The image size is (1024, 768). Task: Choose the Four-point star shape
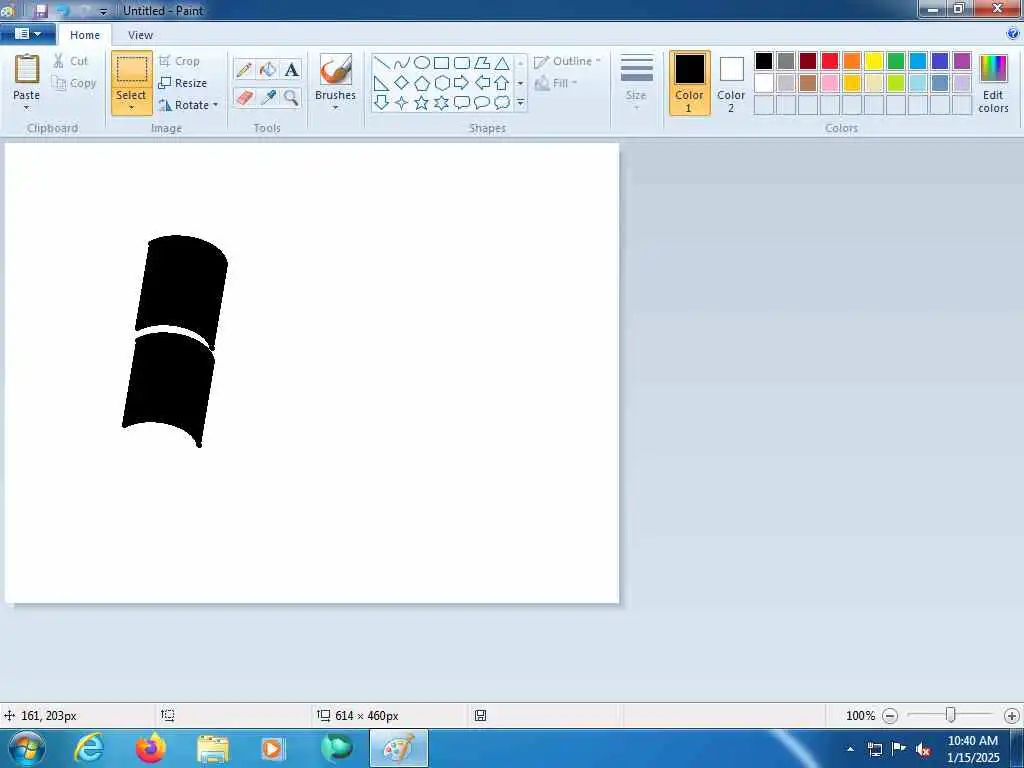pos(402,103)
